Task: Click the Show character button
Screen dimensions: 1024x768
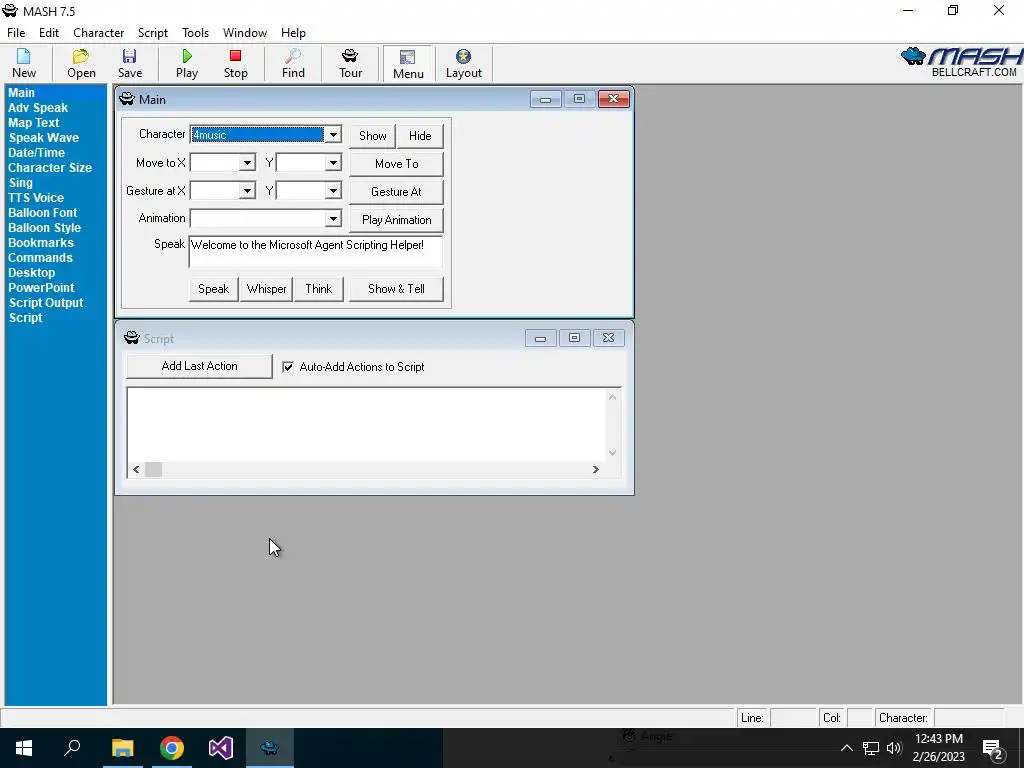Action: click(x=372, y=136)
